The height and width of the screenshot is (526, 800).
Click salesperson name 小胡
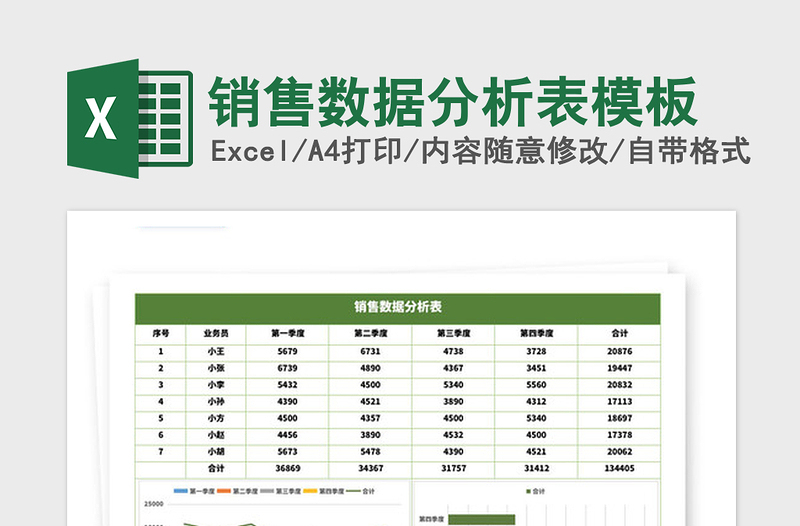(216, 452)
